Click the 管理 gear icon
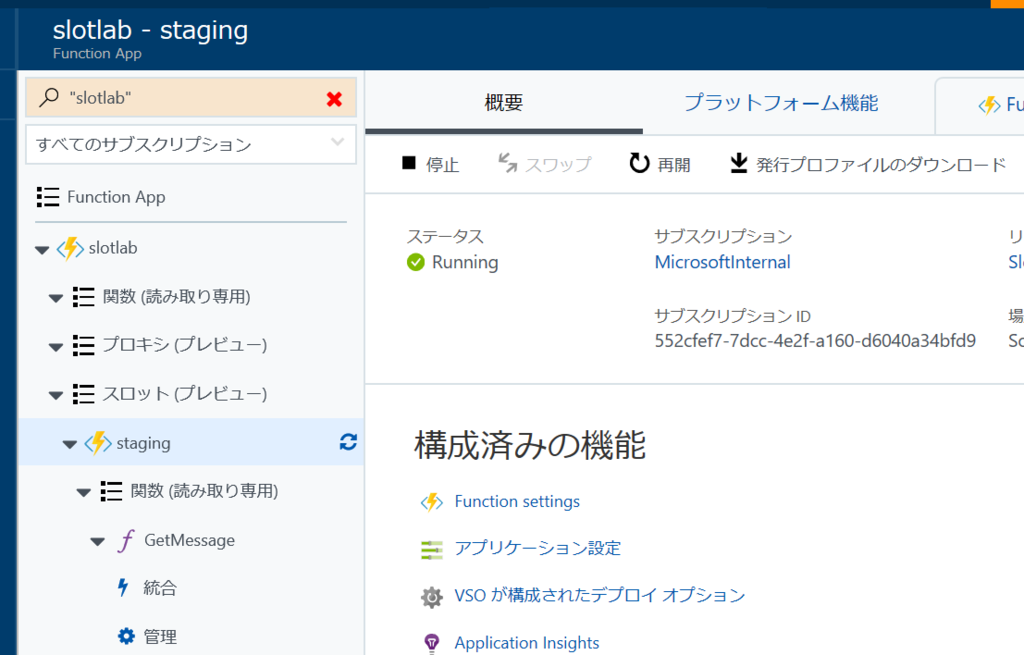Viewport: 1024px width, 655px height. point(126,636)
